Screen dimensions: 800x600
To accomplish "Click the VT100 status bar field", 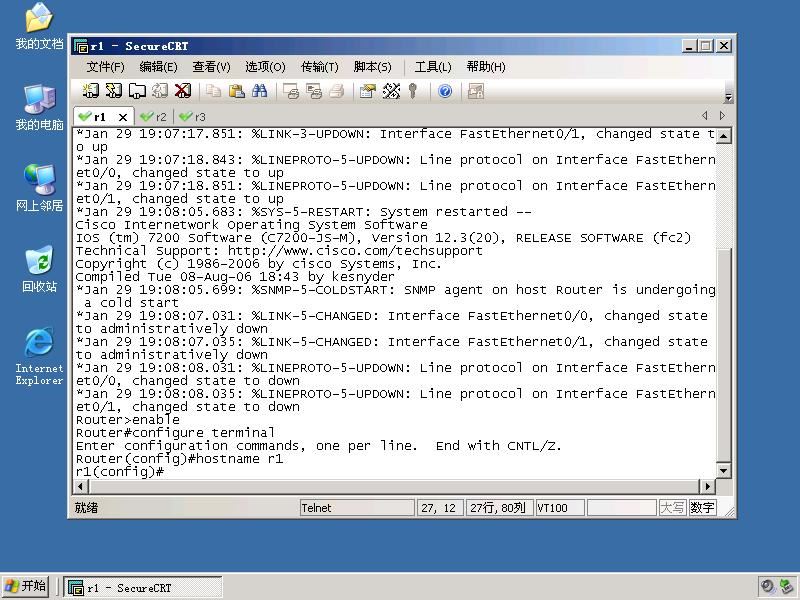I will 560,508.
